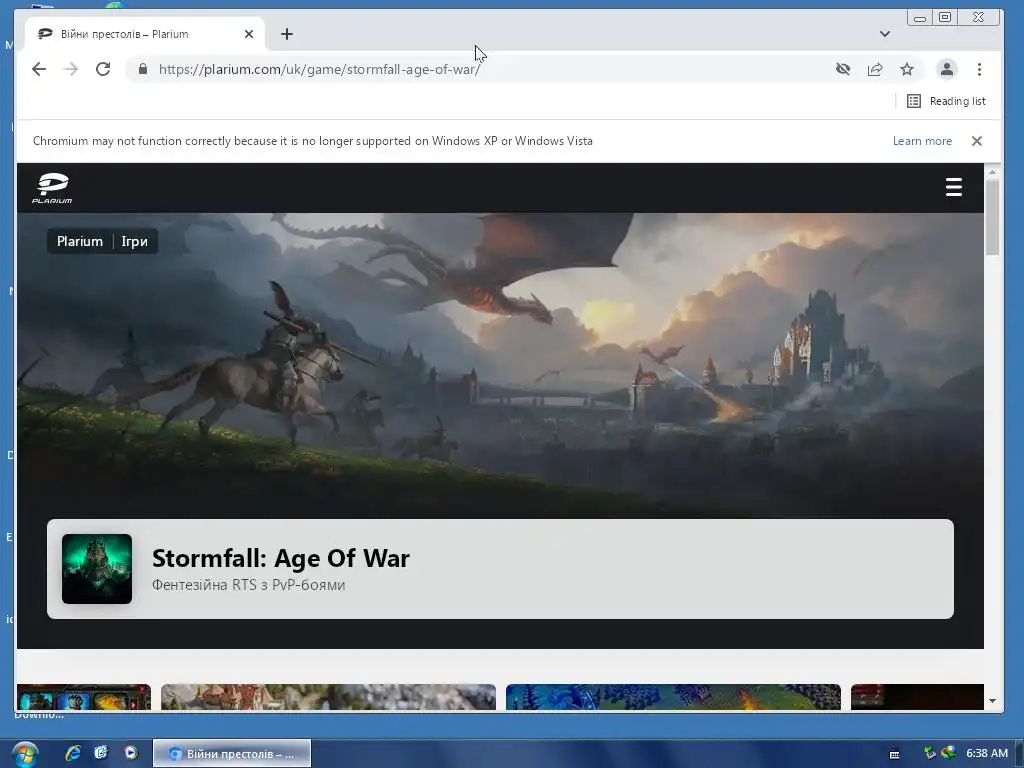Click the Stormfall game icon thumbnail
The image size is (1024, 768).
coord(97,569)
